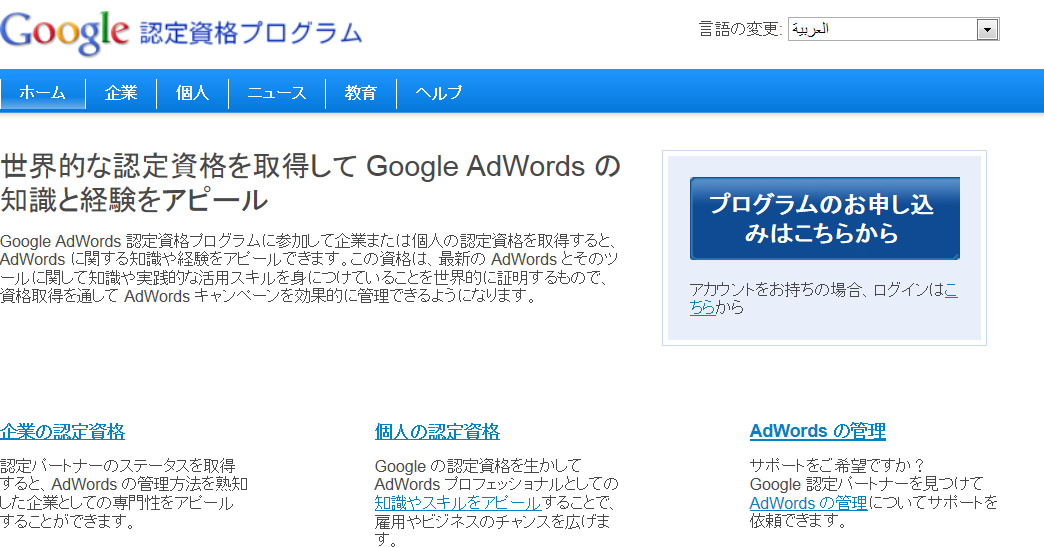
Task: Open the 個人の認定資格 link
Action: click(437, 431)
